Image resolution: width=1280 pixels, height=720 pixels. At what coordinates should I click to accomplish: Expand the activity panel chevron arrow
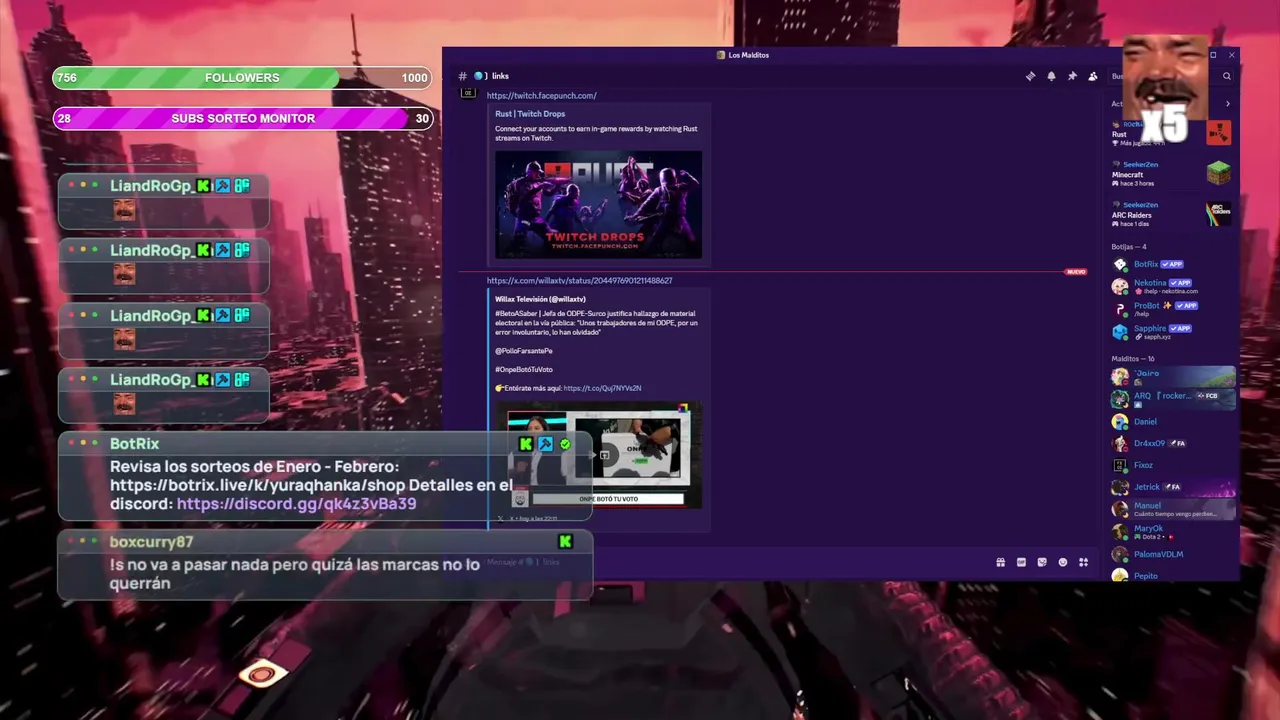[x=1227, y=104]
